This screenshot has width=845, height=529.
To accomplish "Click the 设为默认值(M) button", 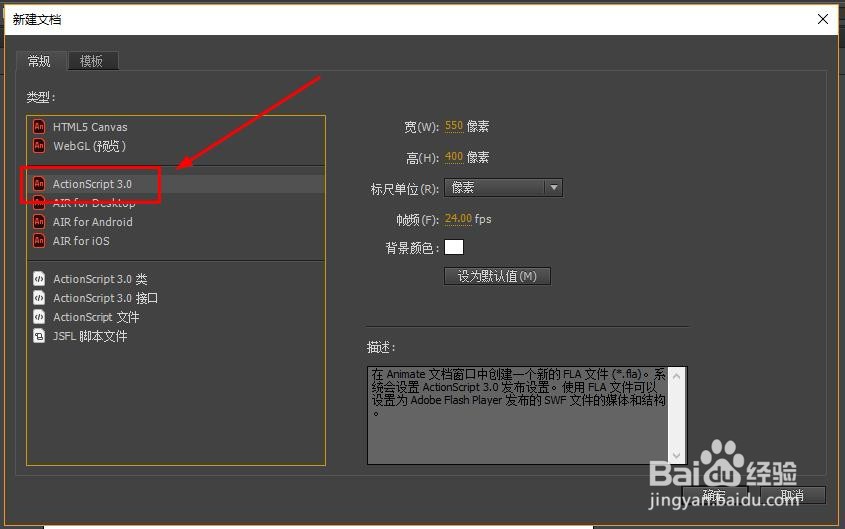I will tap(497, 276).
